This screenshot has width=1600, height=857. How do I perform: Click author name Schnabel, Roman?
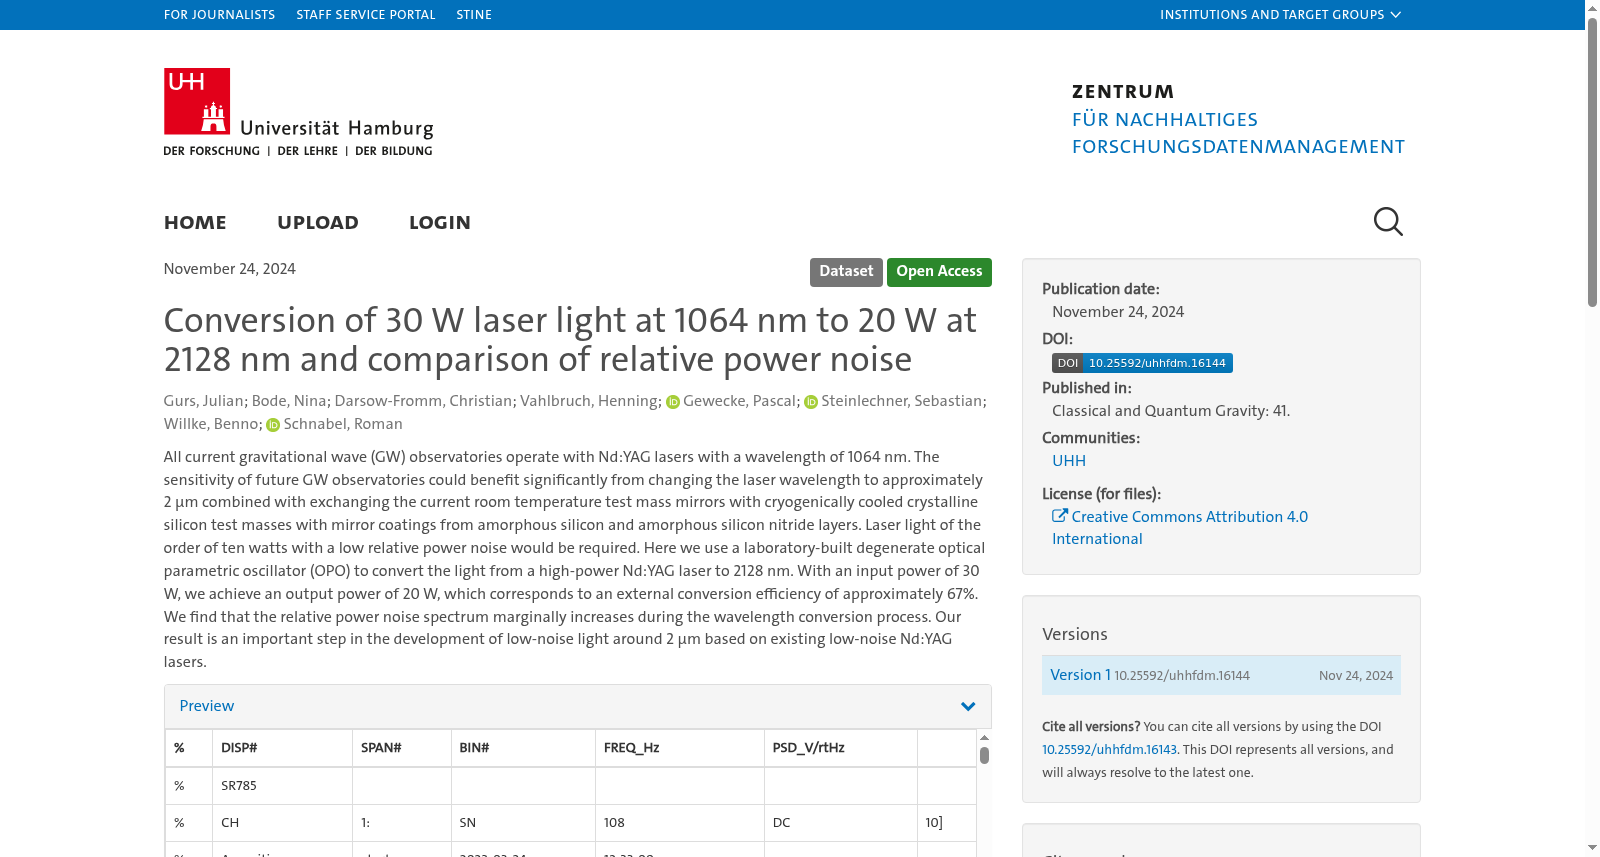click(343, 424)
